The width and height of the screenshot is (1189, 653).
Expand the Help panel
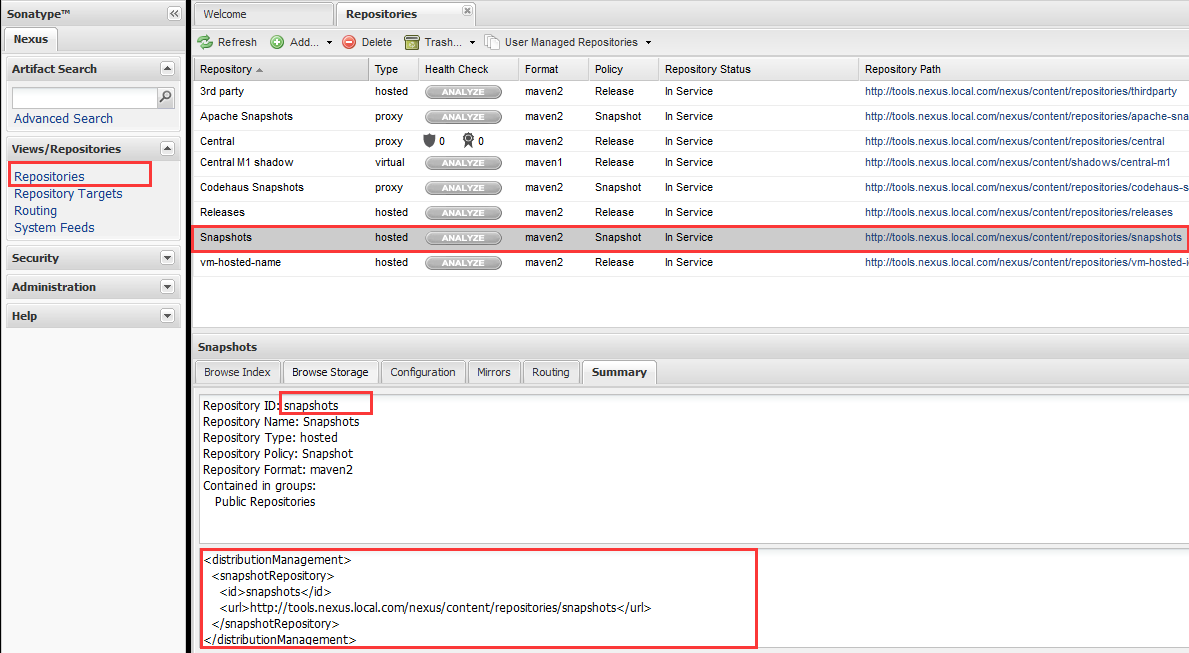pos(168,316)
